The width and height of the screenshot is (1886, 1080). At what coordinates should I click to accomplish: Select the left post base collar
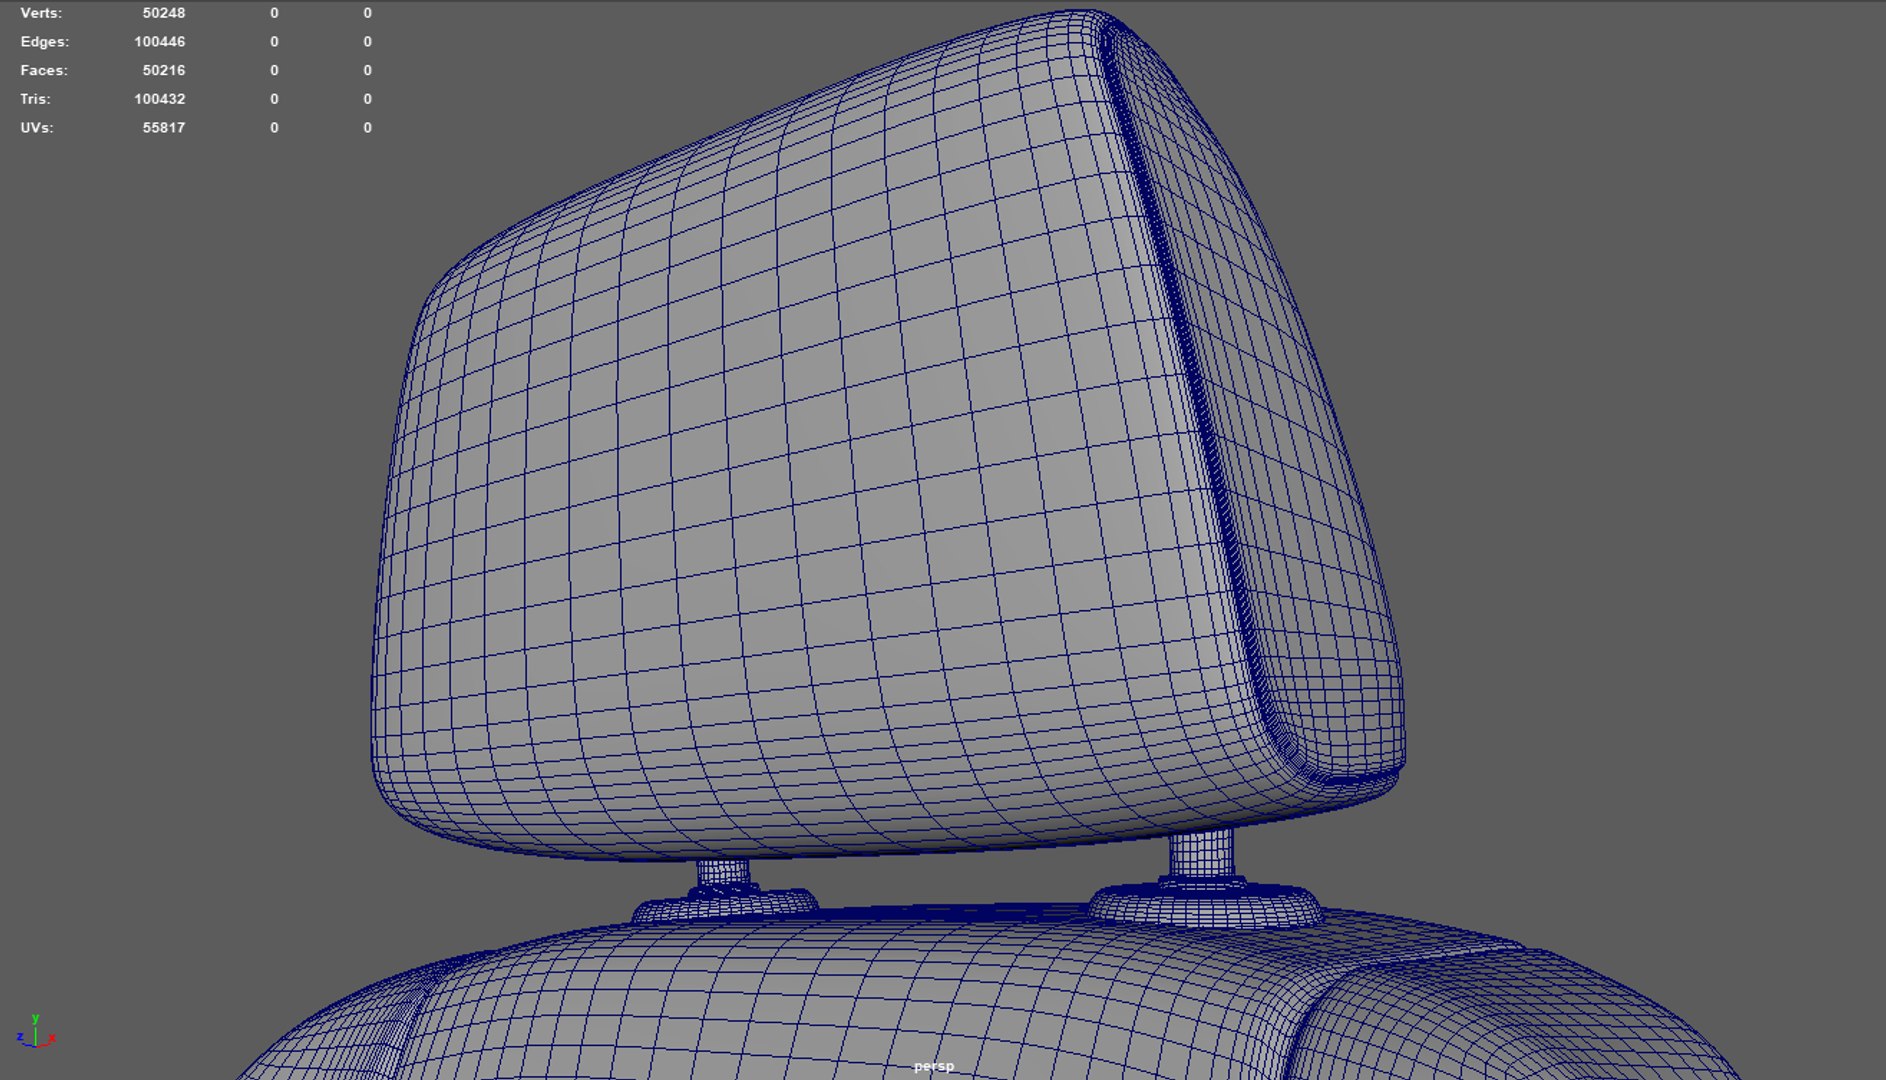coord(725,905)
